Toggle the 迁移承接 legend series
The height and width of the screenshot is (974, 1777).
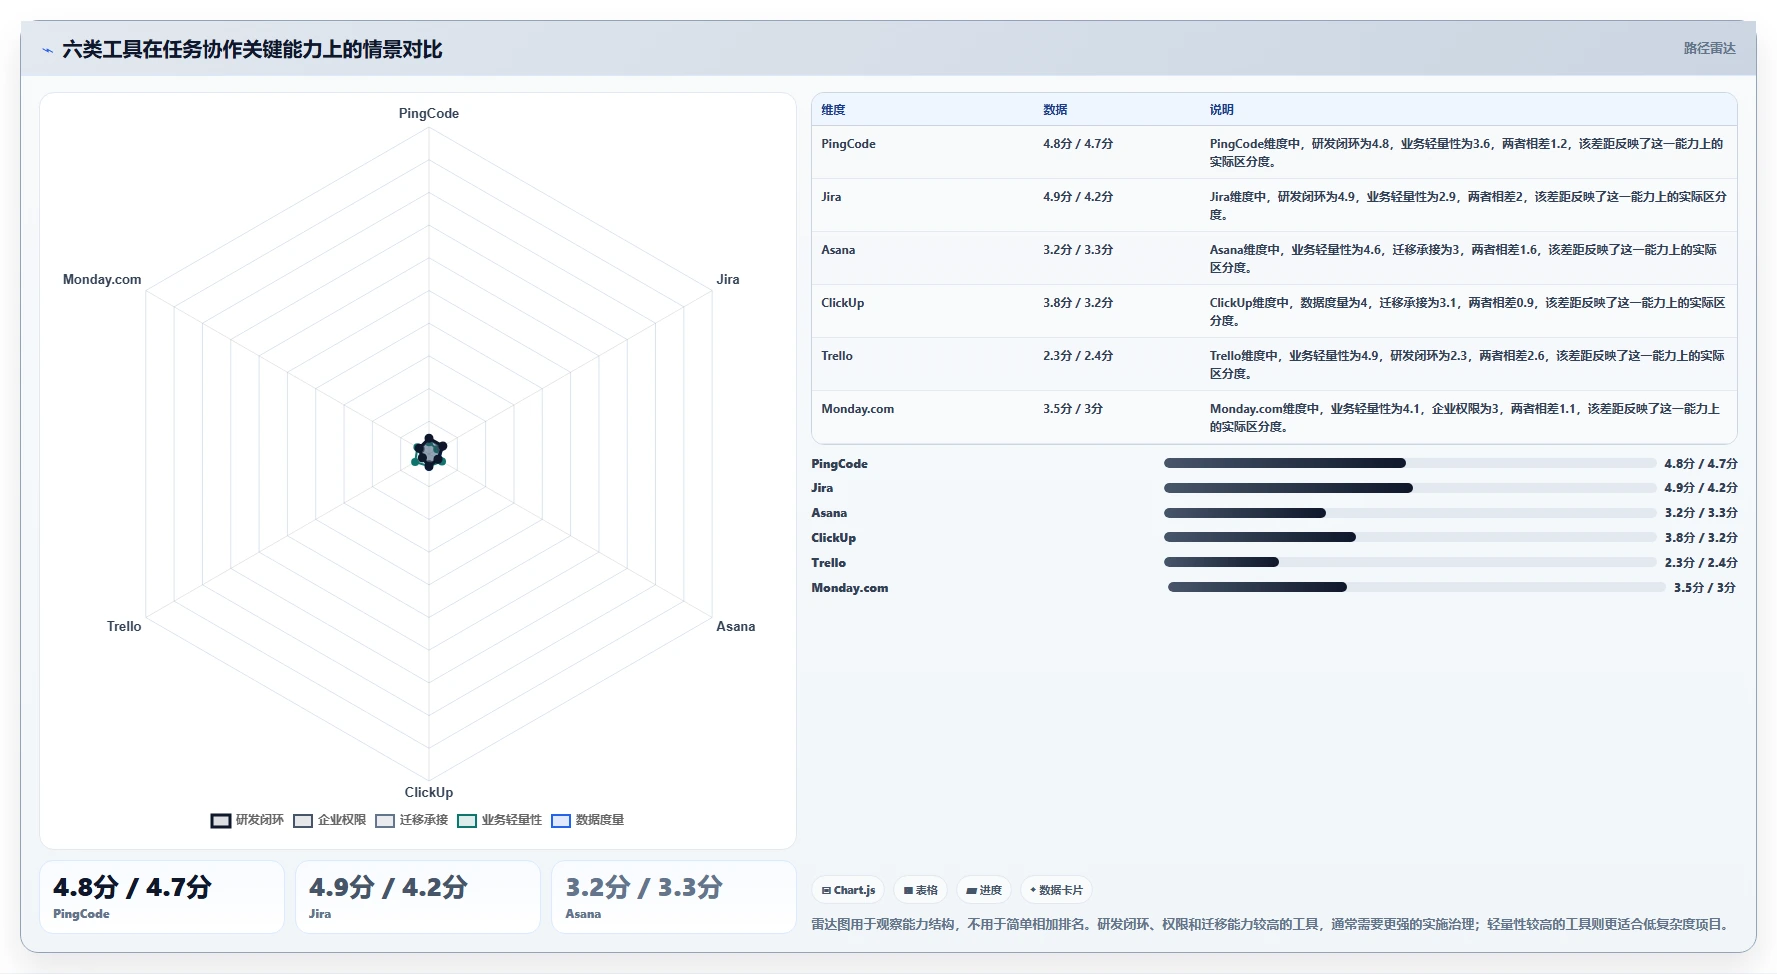pos(411,820)
